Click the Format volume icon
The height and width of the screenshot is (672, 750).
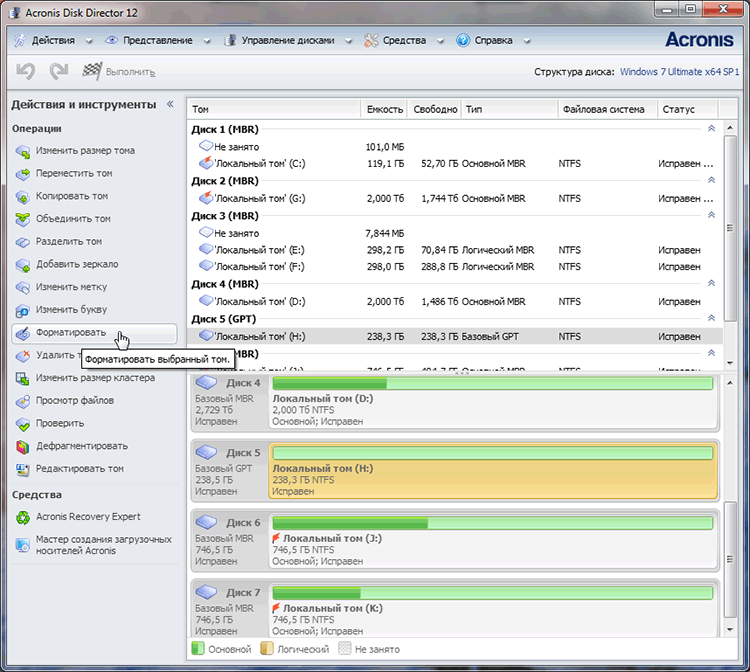(22, 333)
